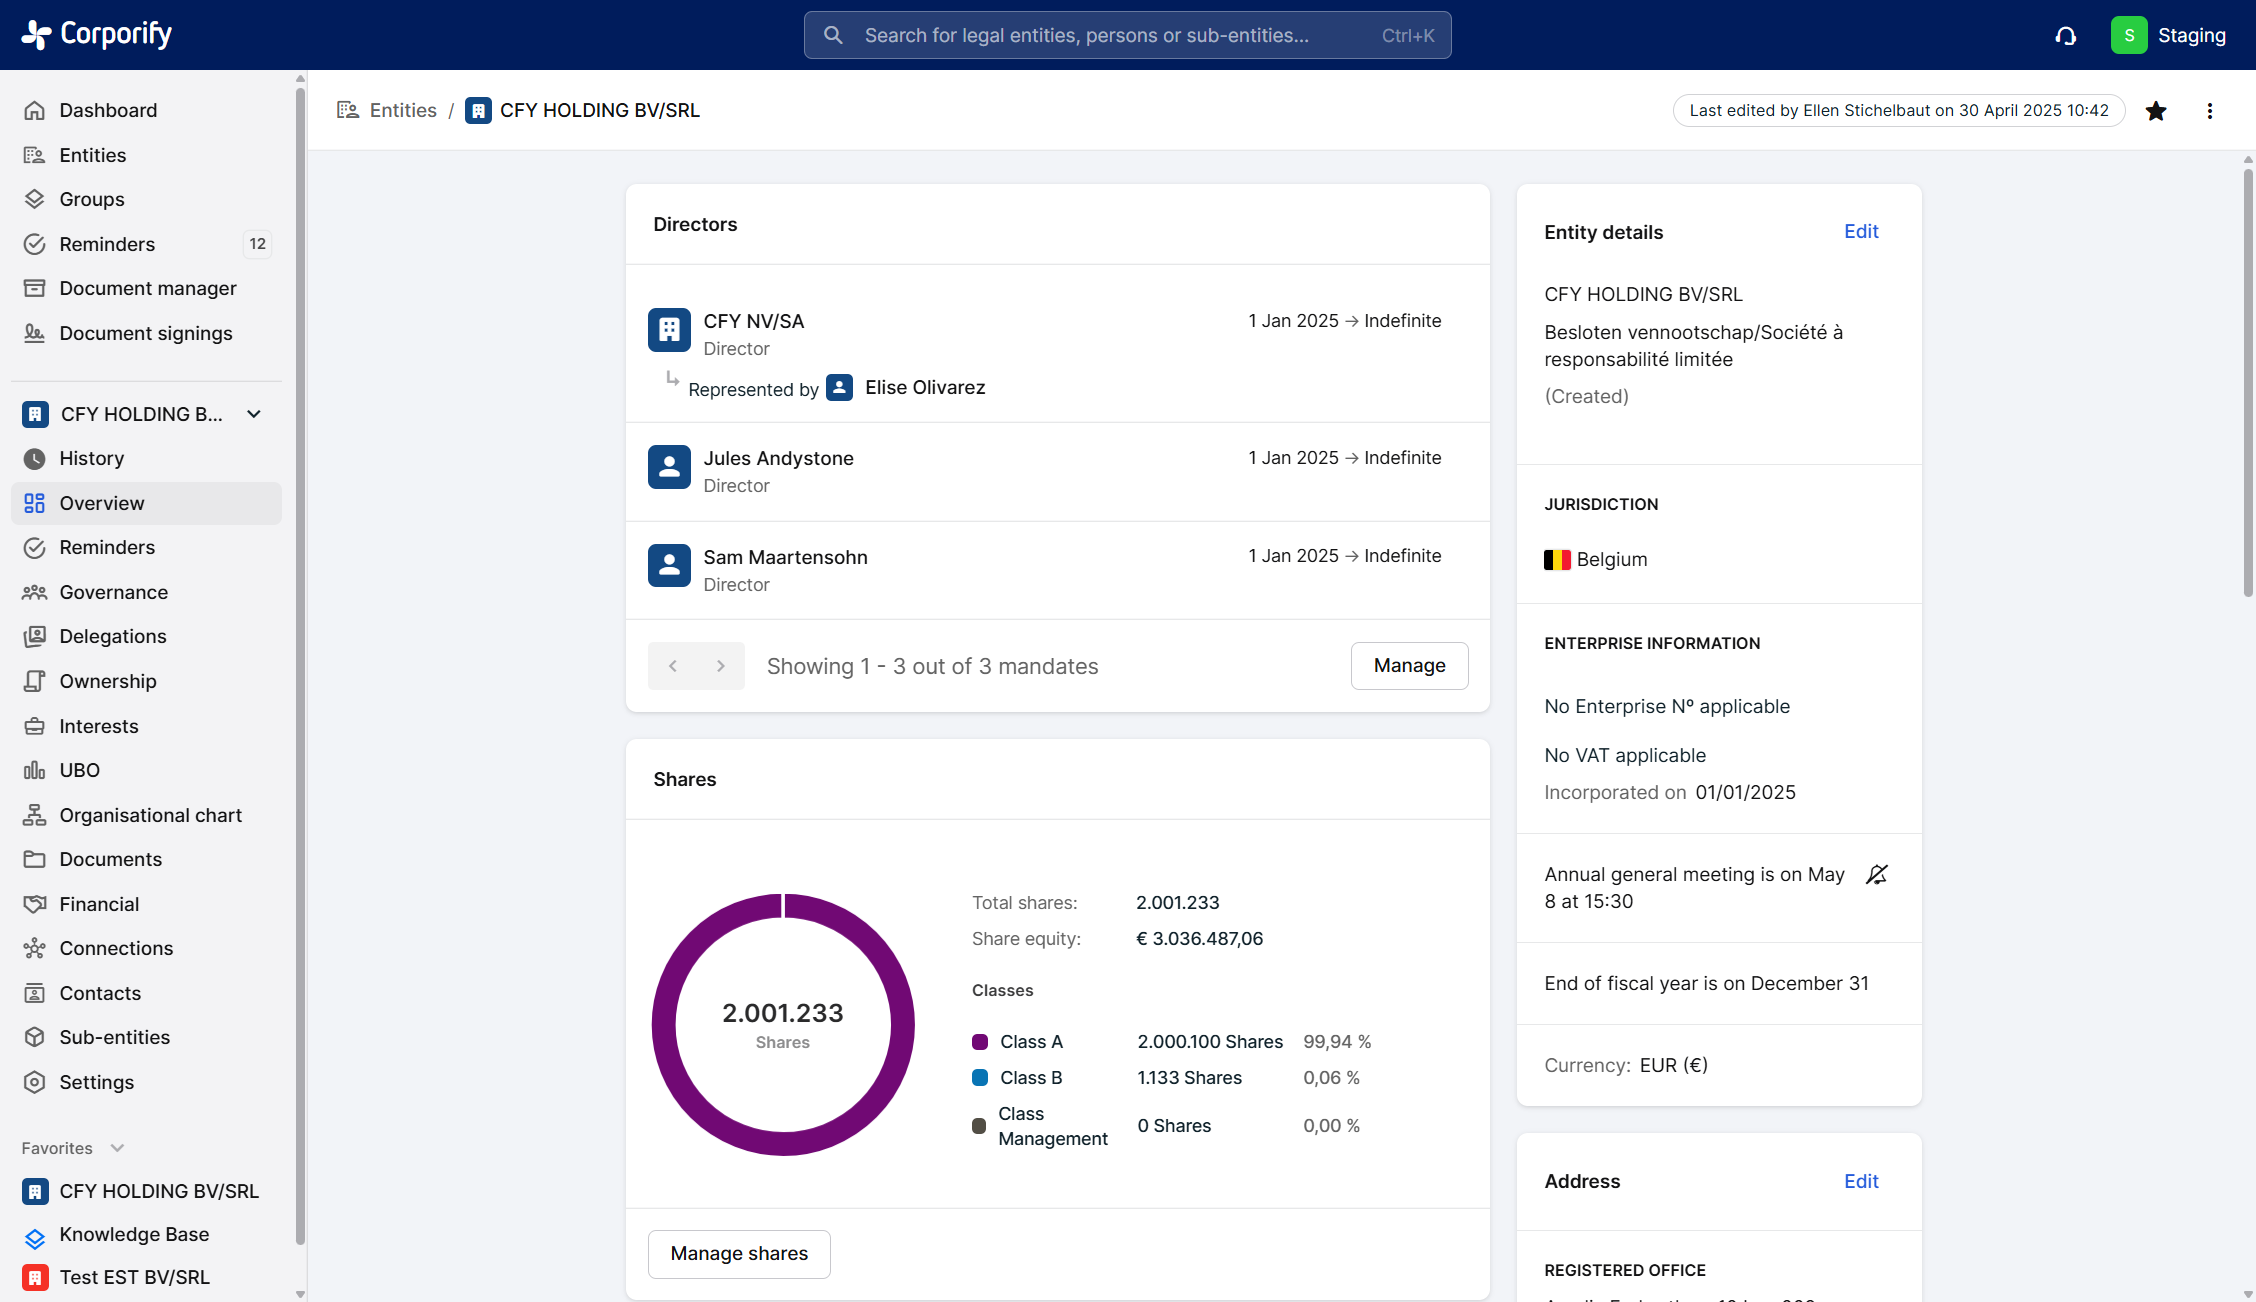The width and height of the screenshot is (2256, 1302).
Task: Open the three-dot more options menu
Action: (2210, 111)
